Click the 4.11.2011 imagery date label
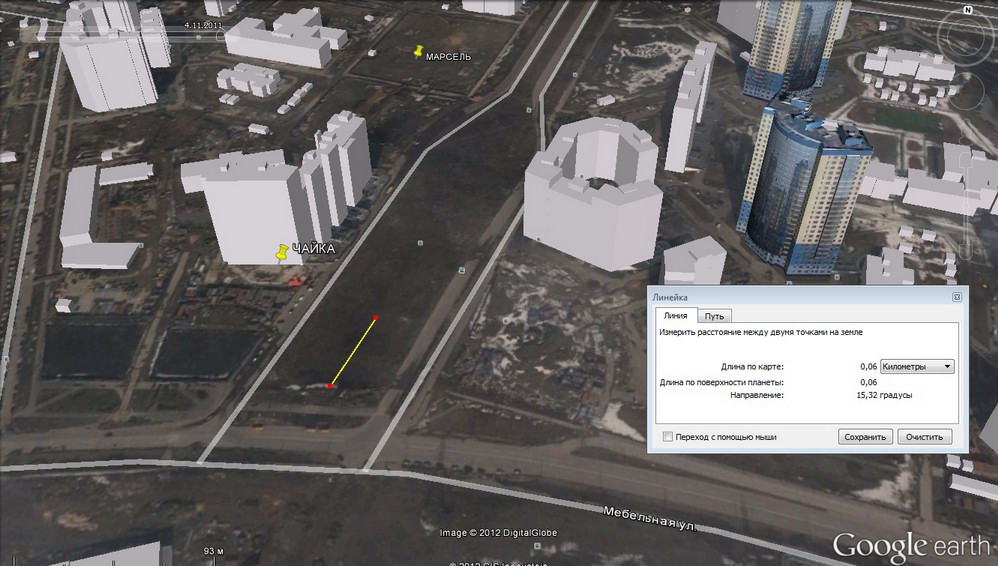Image resolution: width=998 pixels, height=566 pixels. 204,24
